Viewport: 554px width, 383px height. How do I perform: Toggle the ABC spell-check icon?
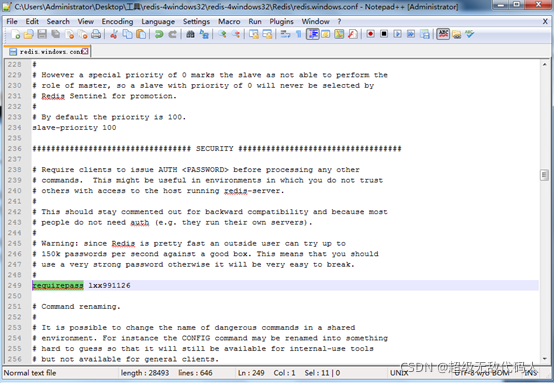click(443, 34)
